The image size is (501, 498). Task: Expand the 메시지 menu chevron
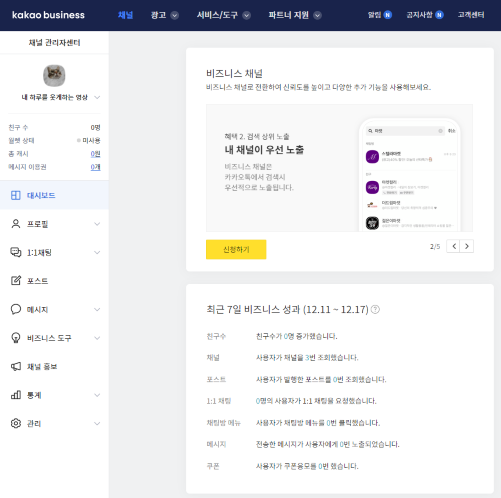[x=97, y=309]
